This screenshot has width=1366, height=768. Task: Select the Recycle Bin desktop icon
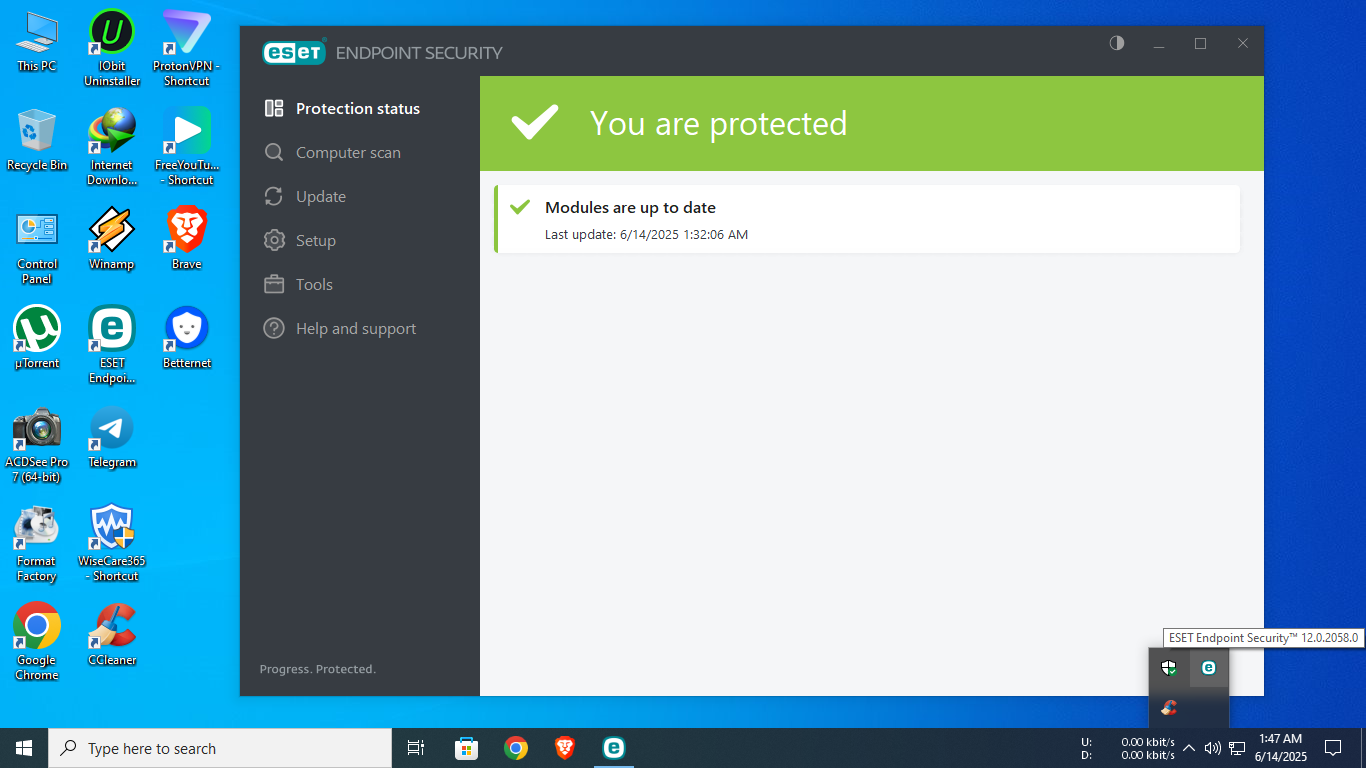(37, 140)
